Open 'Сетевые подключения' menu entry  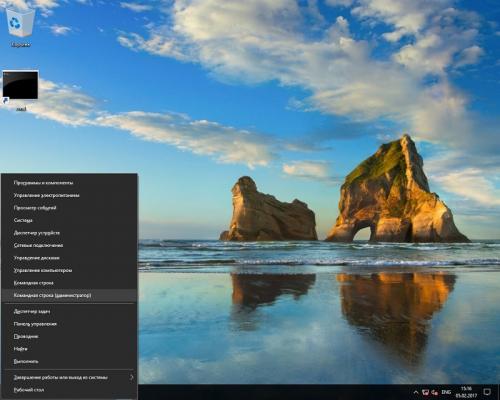tap(69, 245)
